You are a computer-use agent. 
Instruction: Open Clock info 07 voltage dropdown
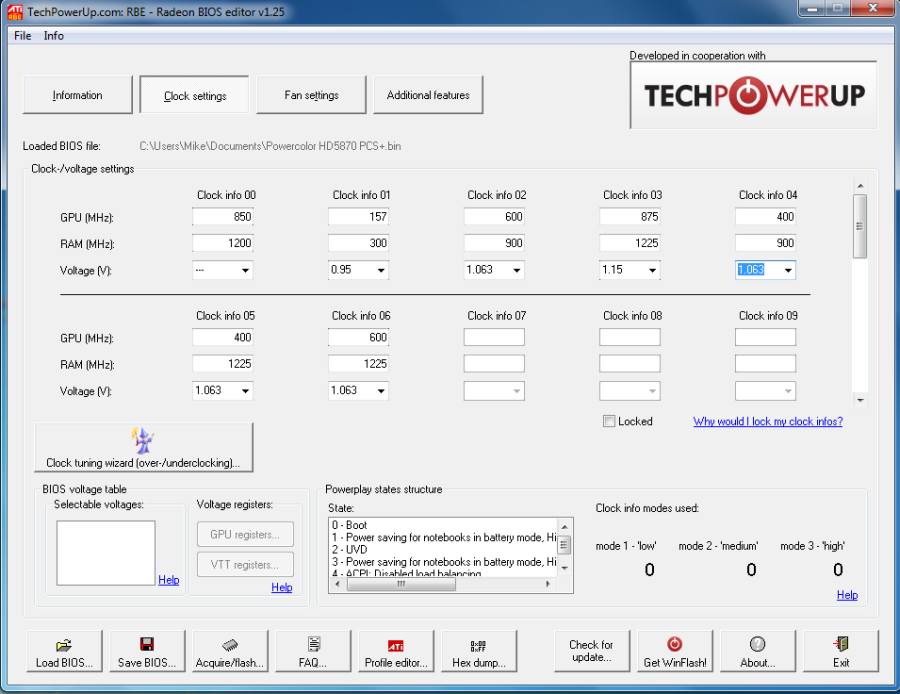517,391
